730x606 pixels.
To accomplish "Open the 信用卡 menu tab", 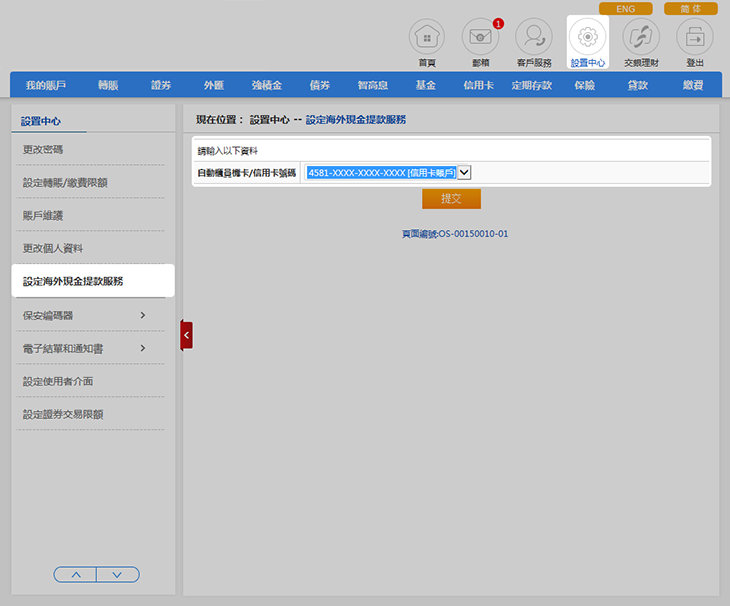I will [x=478, y=85].
